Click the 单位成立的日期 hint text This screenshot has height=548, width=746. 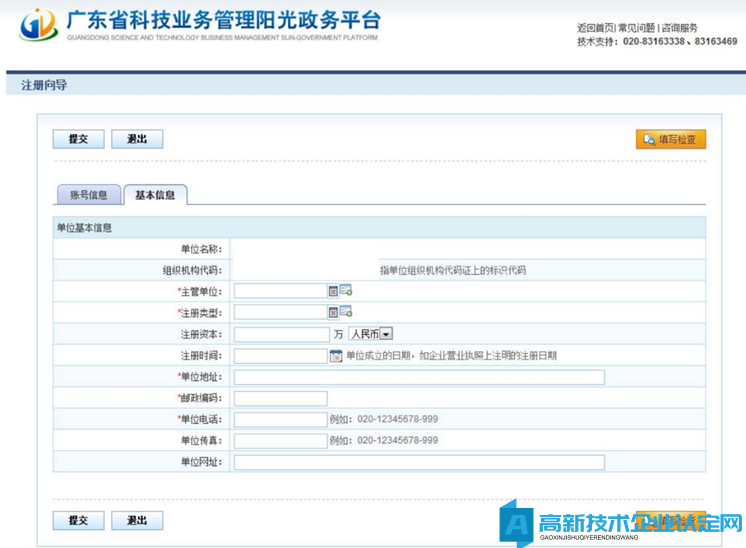pyautogui.click(x=451, y=355)
